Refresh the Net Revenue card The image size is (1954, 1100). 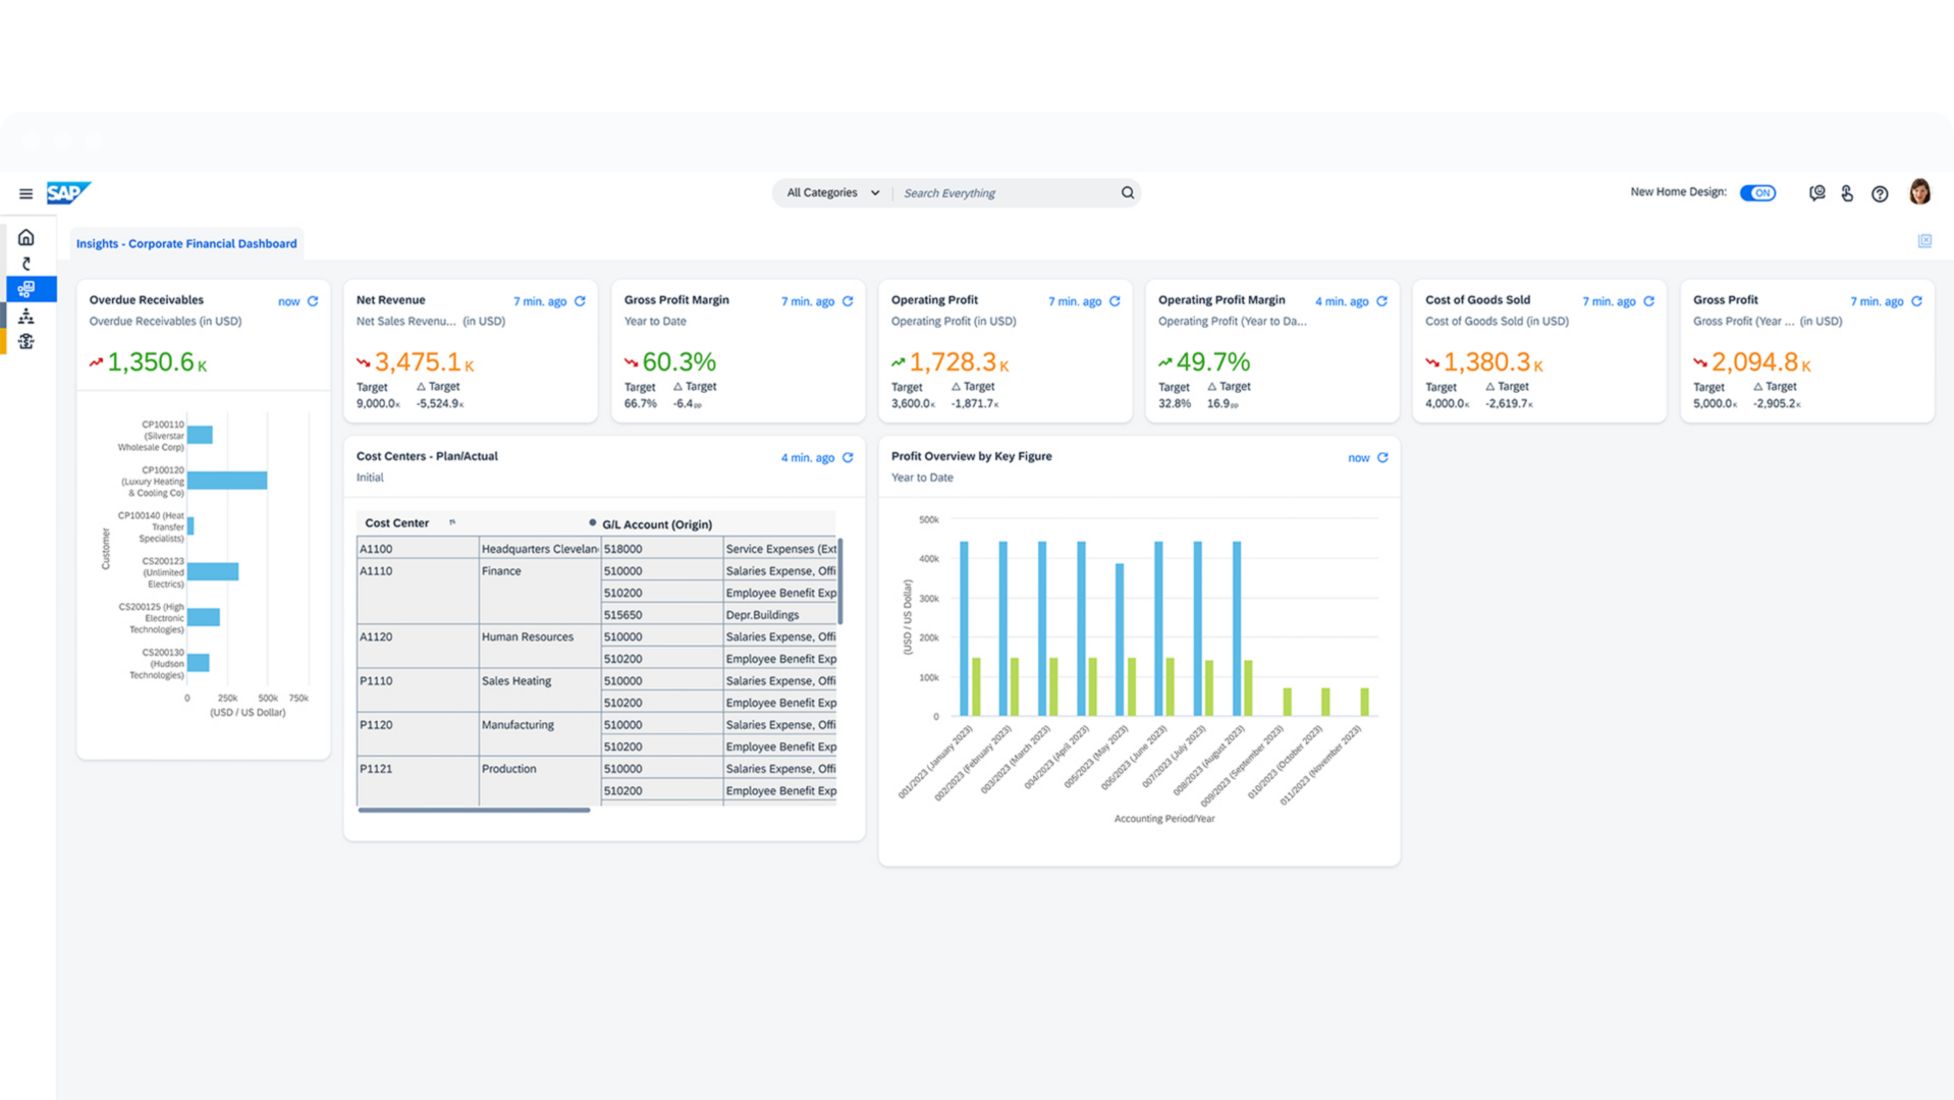580,301
